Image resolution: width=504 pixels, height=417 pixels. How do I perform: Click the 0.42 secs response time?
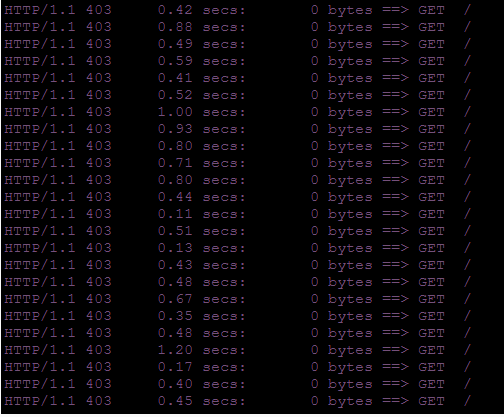click(x=201, y=10)
